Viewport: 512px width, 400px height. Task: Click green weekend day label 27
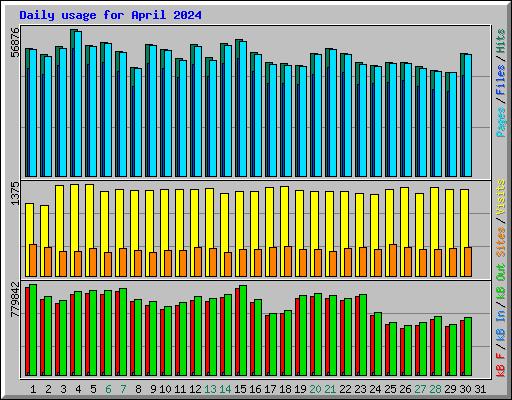[420, 389]
